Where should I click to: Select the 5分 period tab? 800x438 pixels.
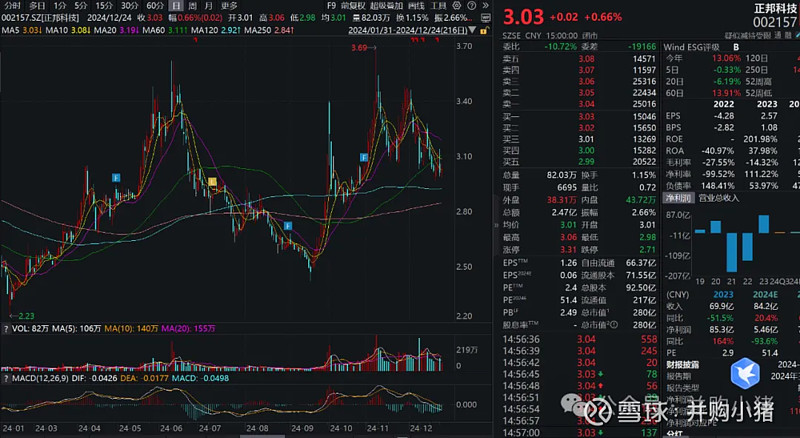point(81,6)
